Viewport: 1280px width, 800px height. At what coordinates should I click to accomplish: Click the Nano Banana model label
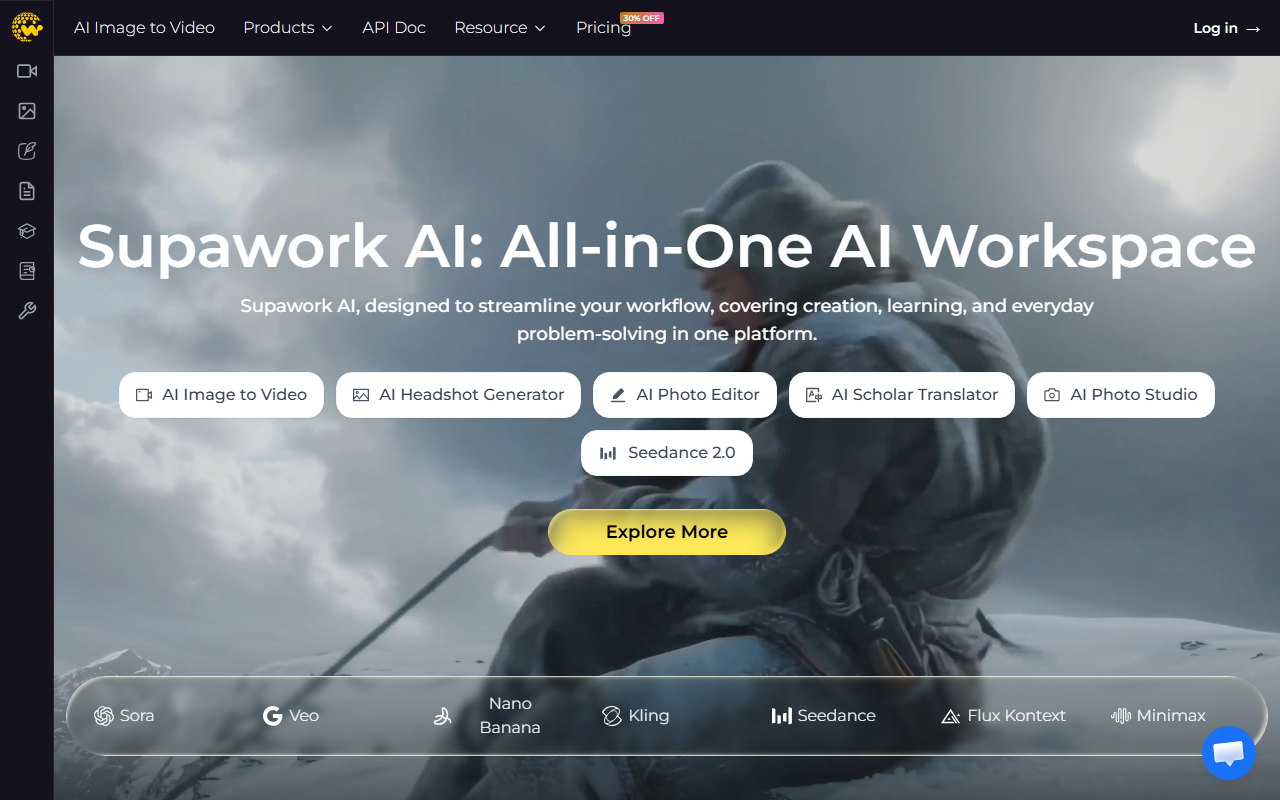(510, 716)
